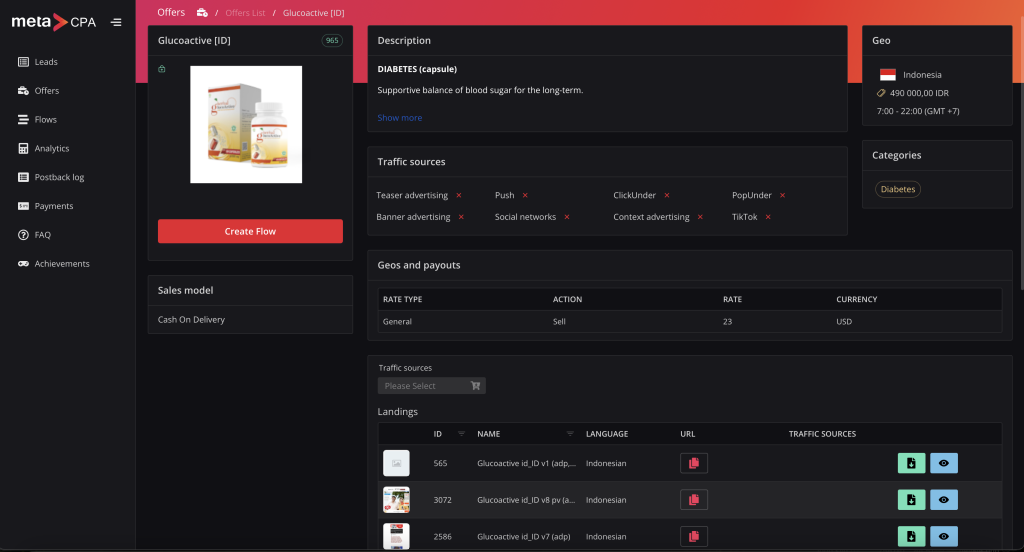
Task: Click the Offers briefcase icon in breadcrumb
Action: [x=202, y=13]
